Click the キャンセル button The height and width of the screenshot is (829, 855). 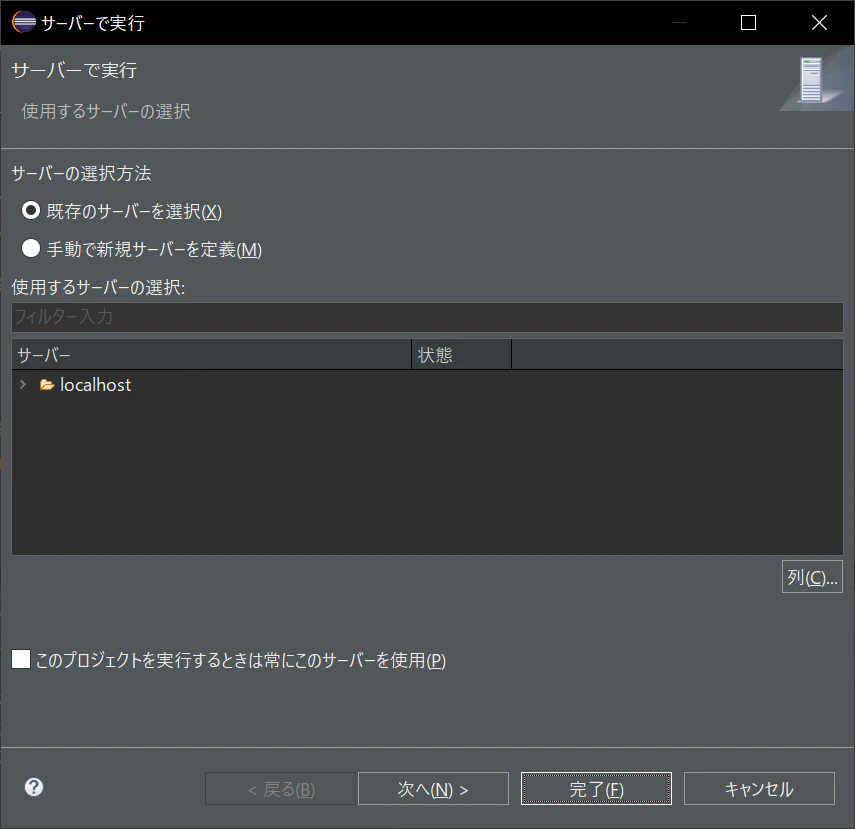[759, 789]
